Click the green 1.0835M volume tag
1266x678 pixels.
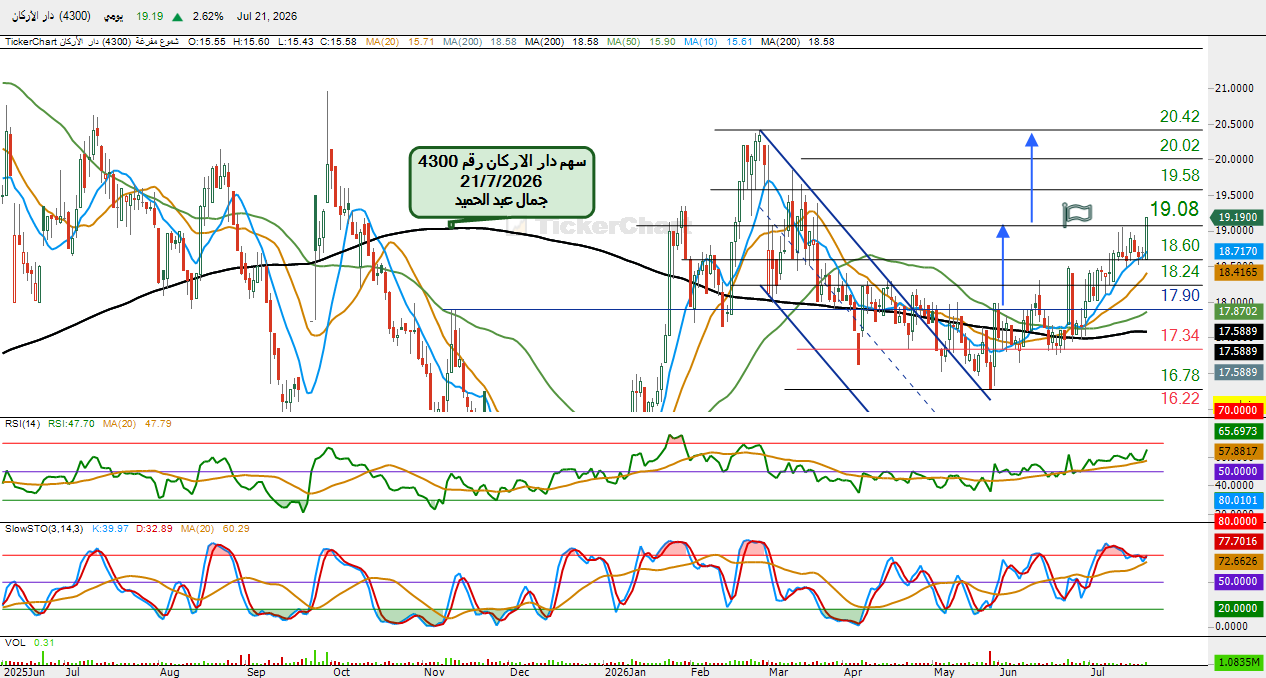[1237, 662]
